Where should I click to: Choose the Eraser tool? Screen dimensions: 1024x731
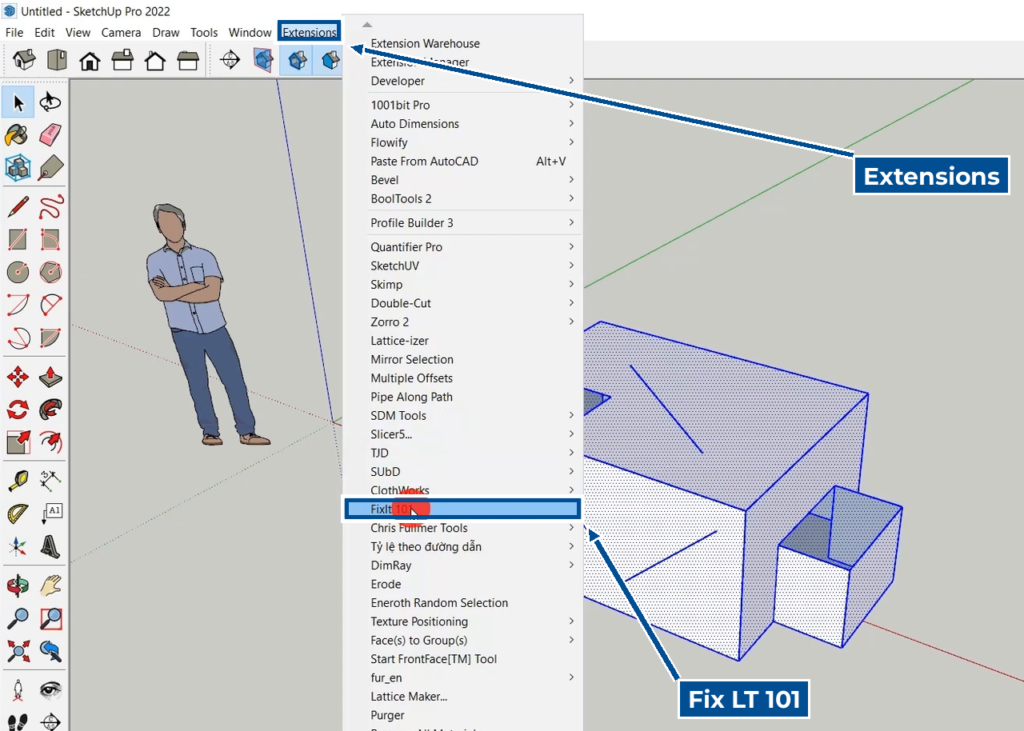coord(50,135)
